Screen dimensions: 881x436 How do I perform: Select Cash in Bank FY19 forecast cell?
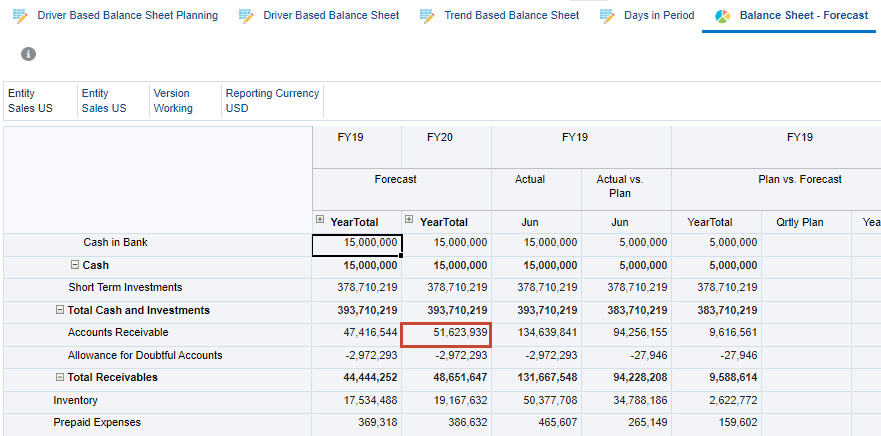click(356, 243)
